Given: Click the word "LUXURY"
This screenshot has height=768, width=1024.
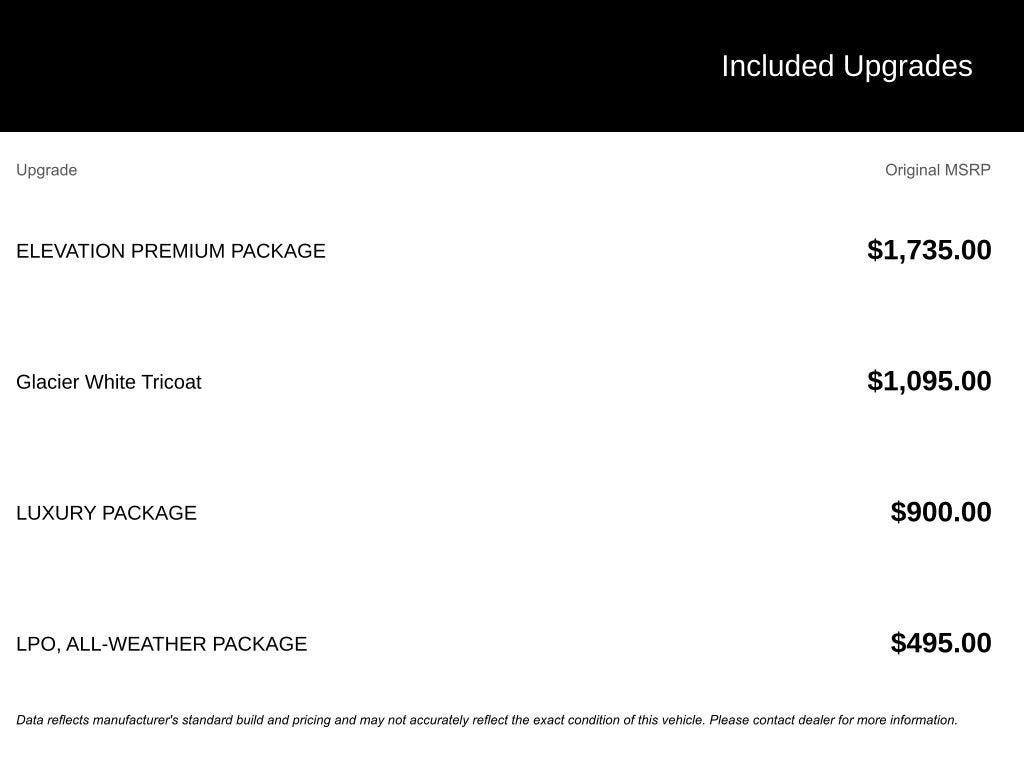Looking at the screenshot, I should tap(56, 513).
